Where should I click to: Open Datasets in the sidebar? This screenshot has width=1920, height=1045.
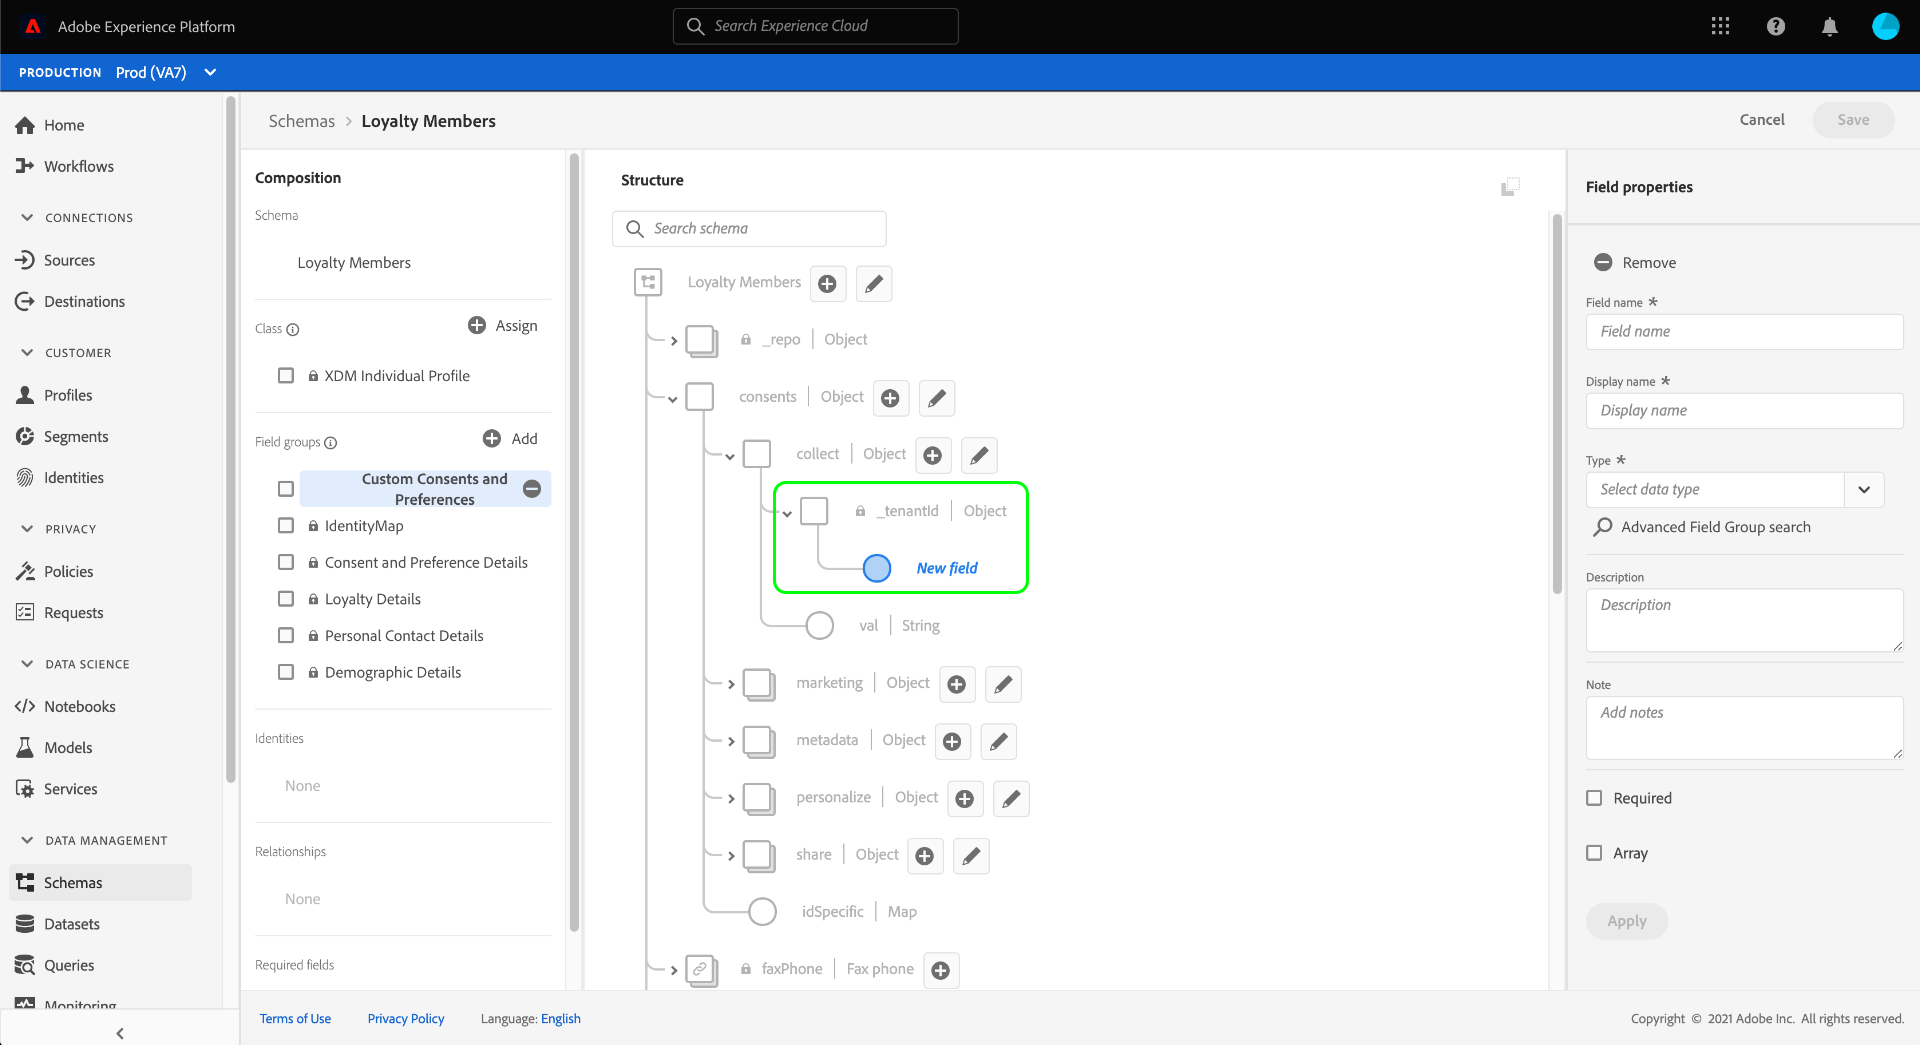[x=58, y=924]
